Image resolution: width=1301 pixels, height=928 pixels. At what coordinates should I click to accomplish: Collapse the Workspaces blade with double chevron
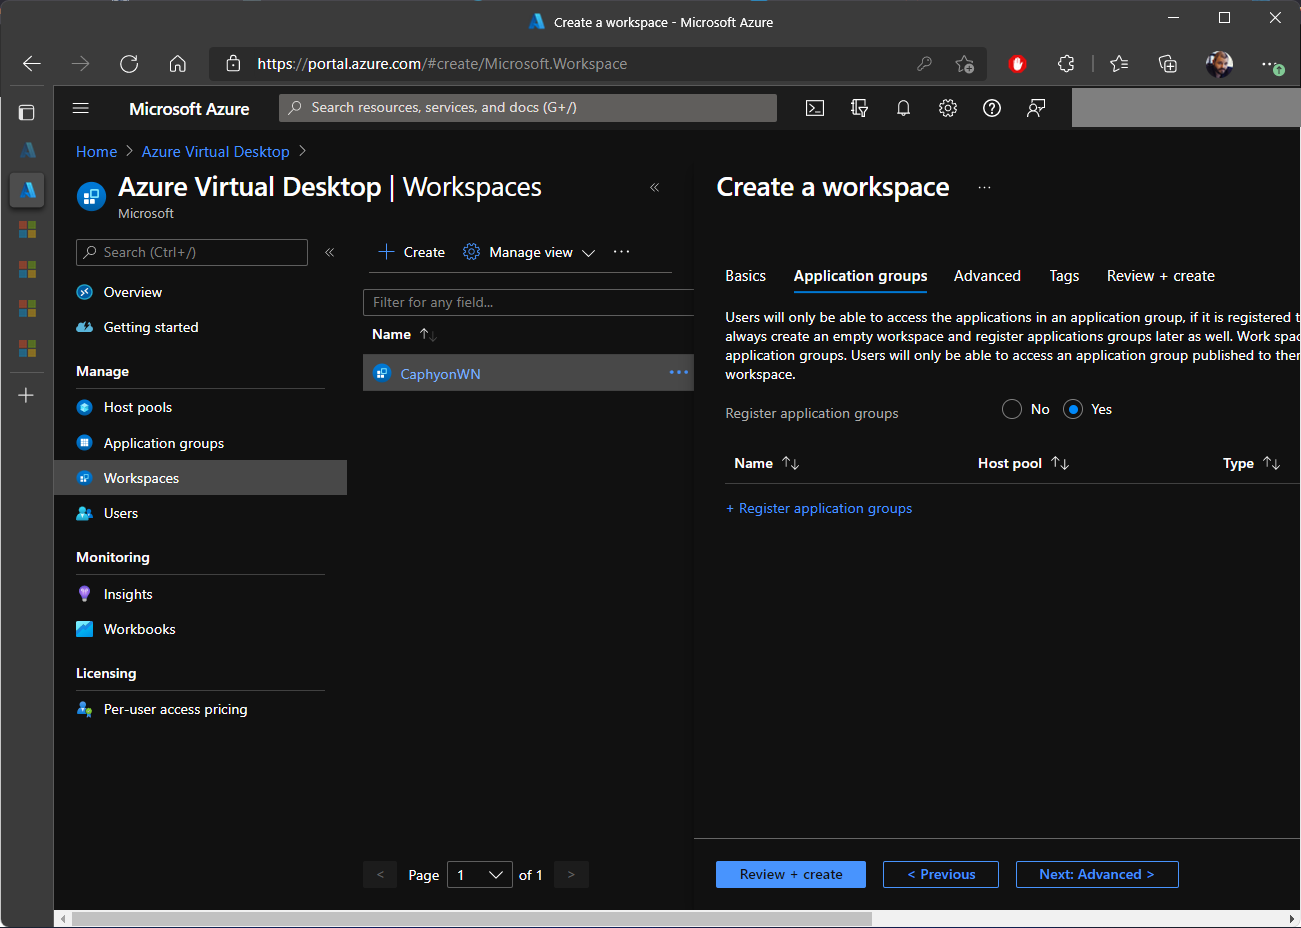click(x=655, y=187)
